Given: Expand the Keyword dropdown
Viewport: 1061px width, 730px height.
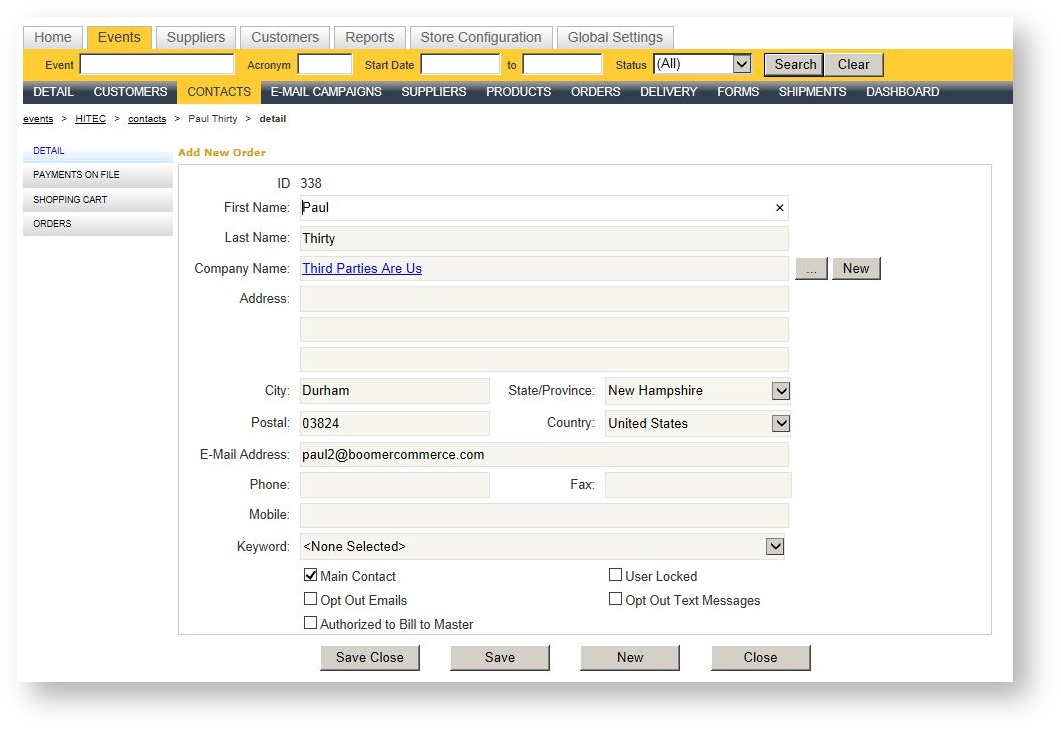Looking at the screenshot, I should [774, 546].
